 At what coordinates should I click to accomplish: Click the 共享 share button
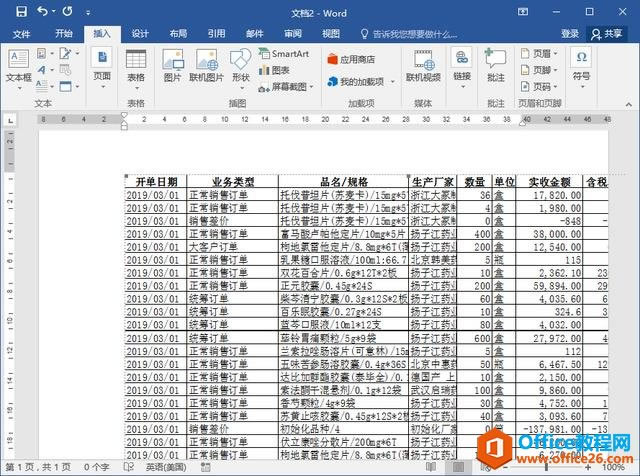pos(607,33)
